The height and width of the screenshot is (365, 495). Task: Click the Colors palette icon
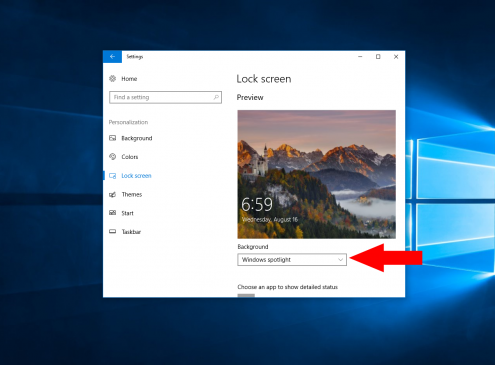pos(113,157)
